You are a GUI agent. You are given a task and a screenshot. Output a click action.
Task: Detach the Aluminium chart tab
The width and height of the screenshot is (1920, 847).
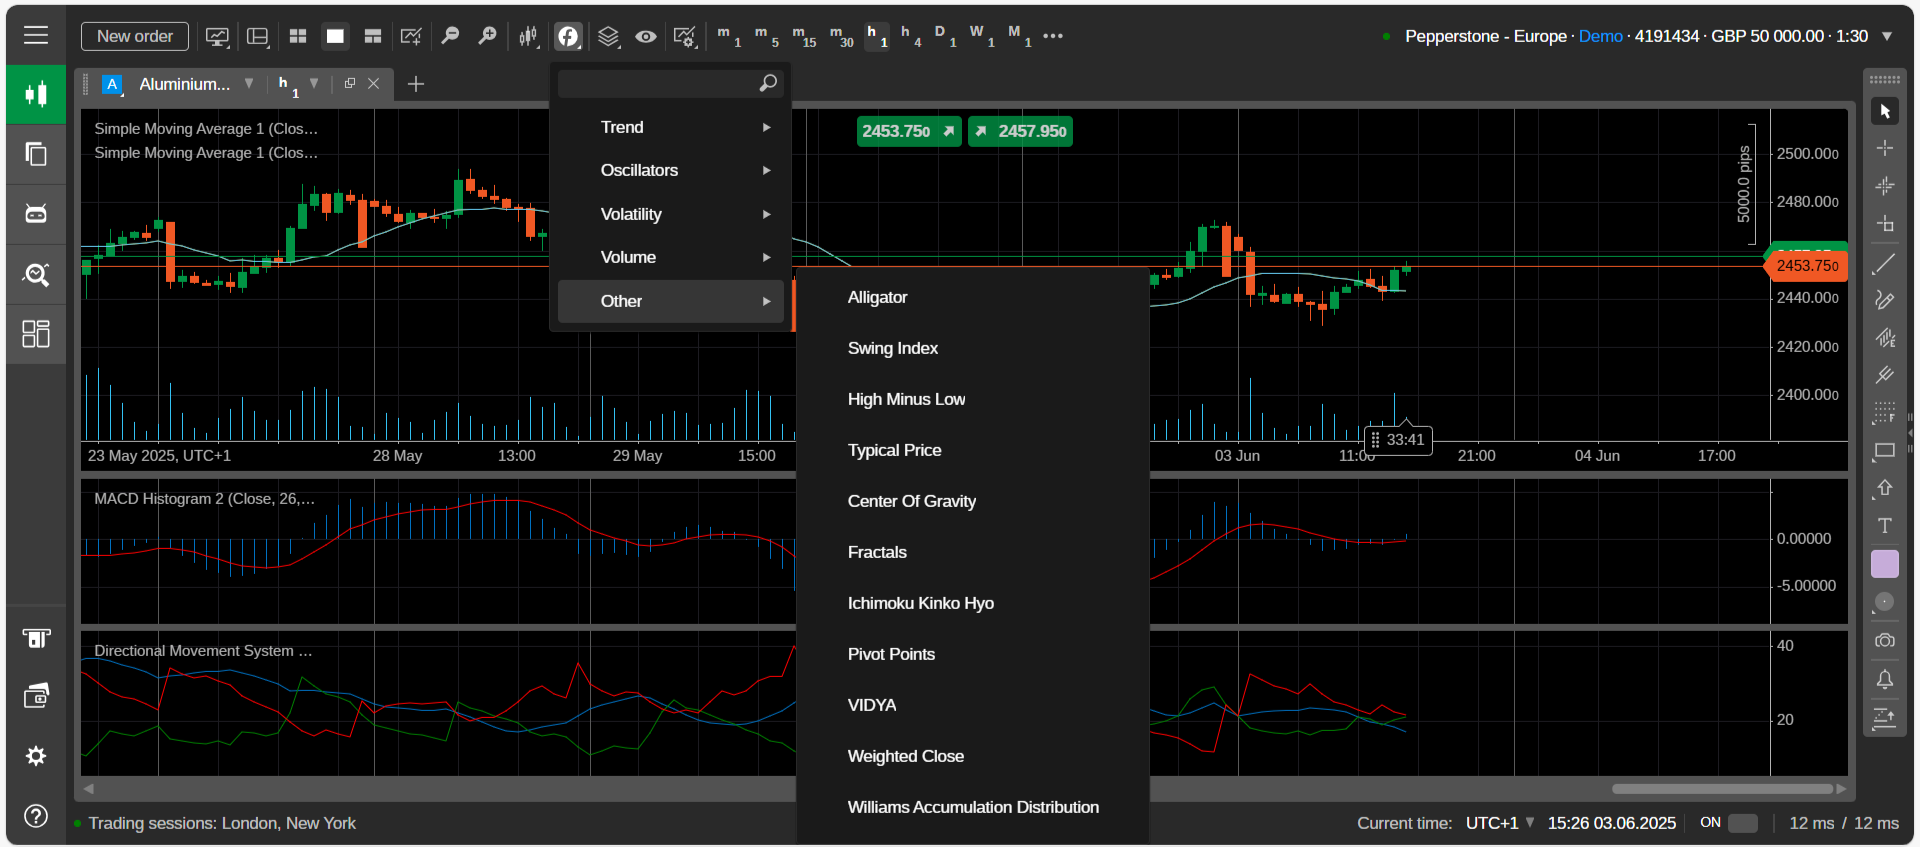(x=350, y=83)
